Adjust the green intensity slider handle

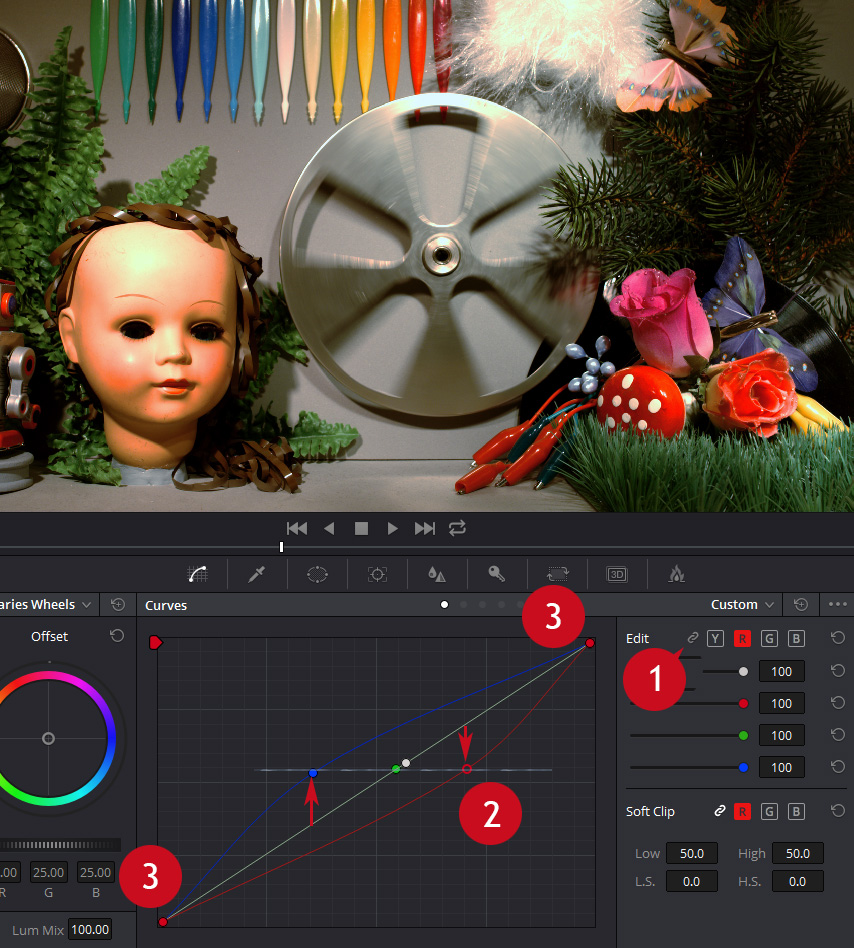coord(743,735)
